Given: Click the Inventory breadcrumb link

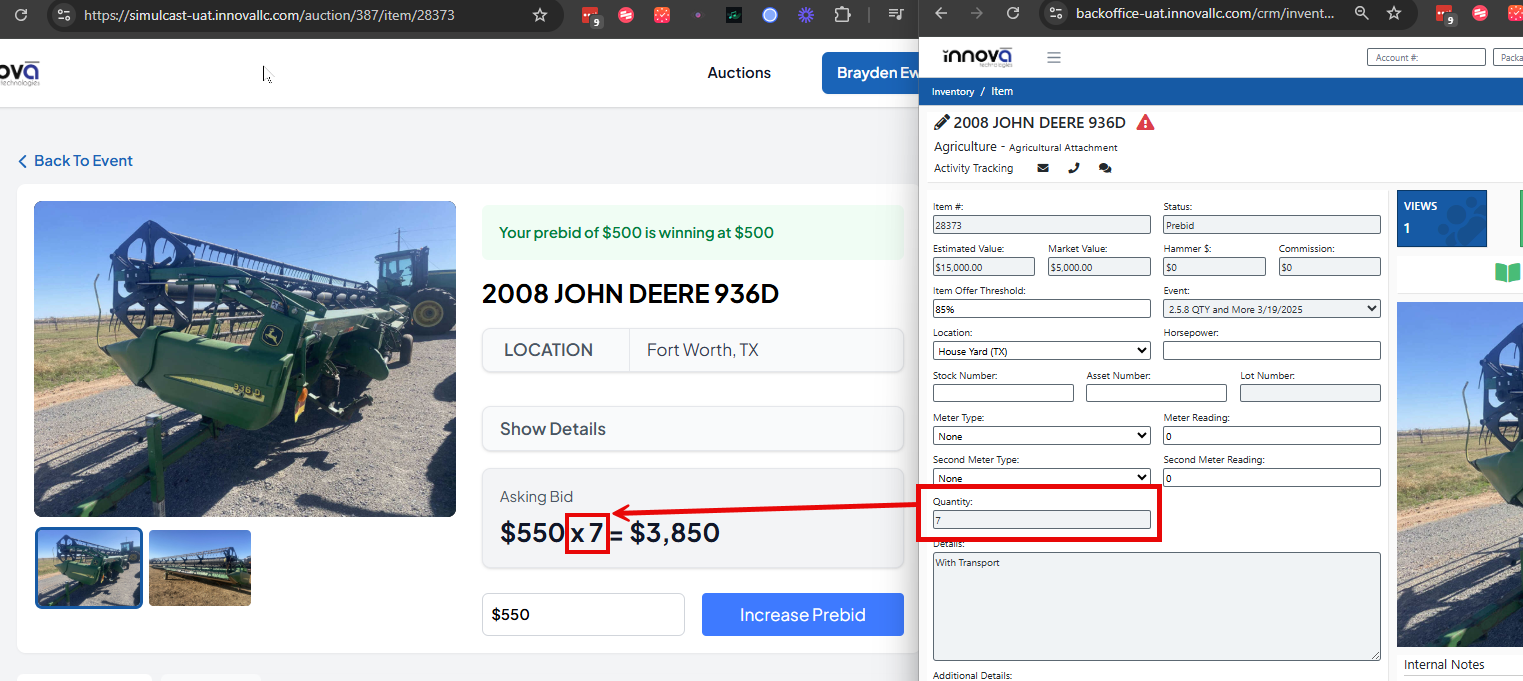Looking at the screenshot, I should click(953, 92).
